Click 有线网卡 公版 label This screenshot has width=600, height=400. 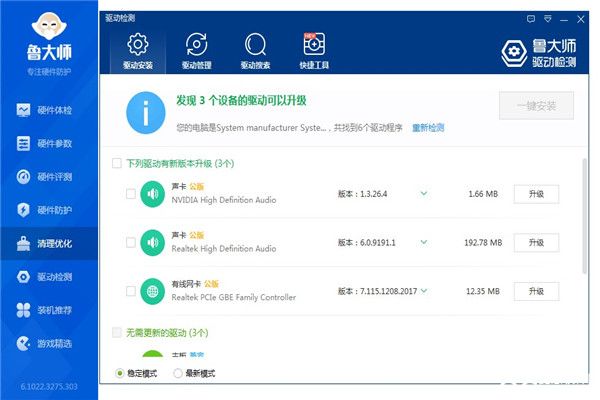(195, 284)
